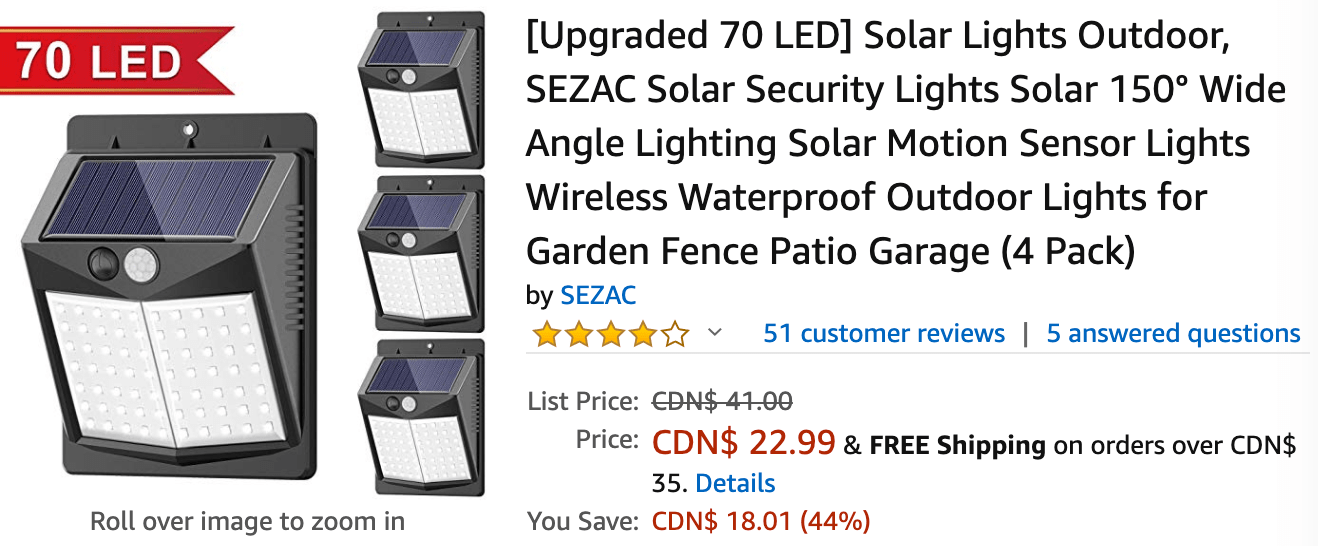Open the 5 answered questions link
Screen dimensions: 1318x546
(x=1173, y=333)
